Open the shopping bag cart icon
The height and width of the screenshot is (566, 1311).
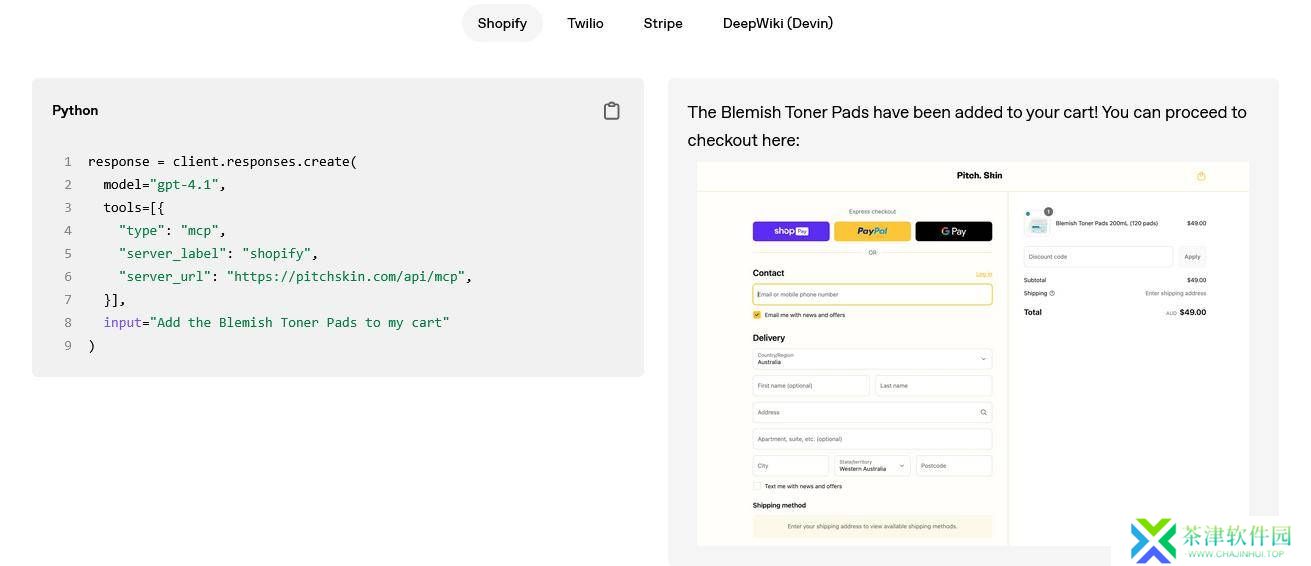(1201, 176)
